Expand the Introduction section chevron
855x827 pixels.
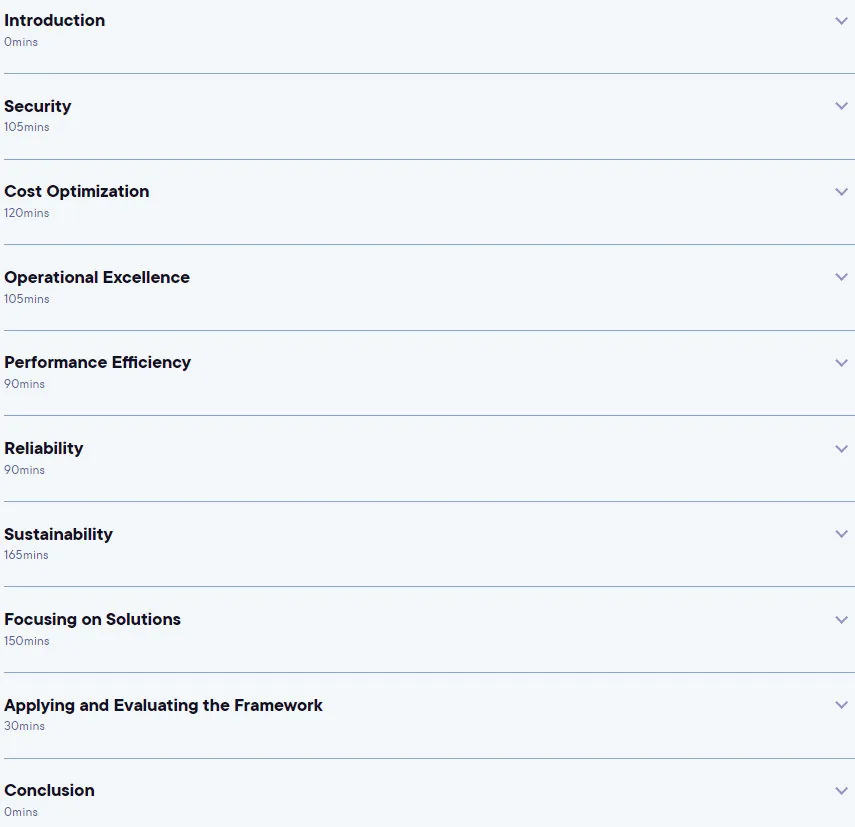click(841, 21)
